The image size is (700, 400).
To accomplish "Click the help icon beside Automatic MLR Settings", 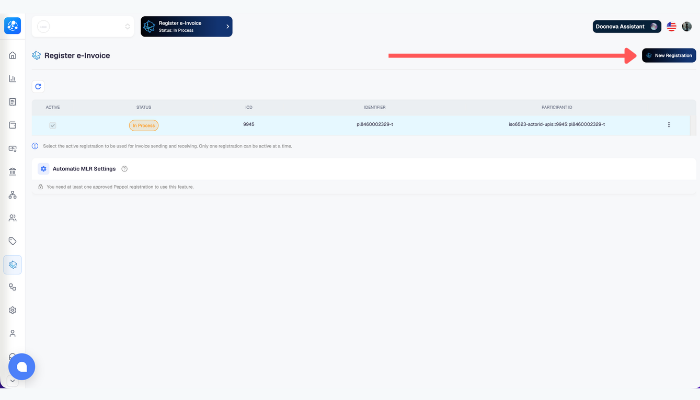I will [x=125, y=169].
